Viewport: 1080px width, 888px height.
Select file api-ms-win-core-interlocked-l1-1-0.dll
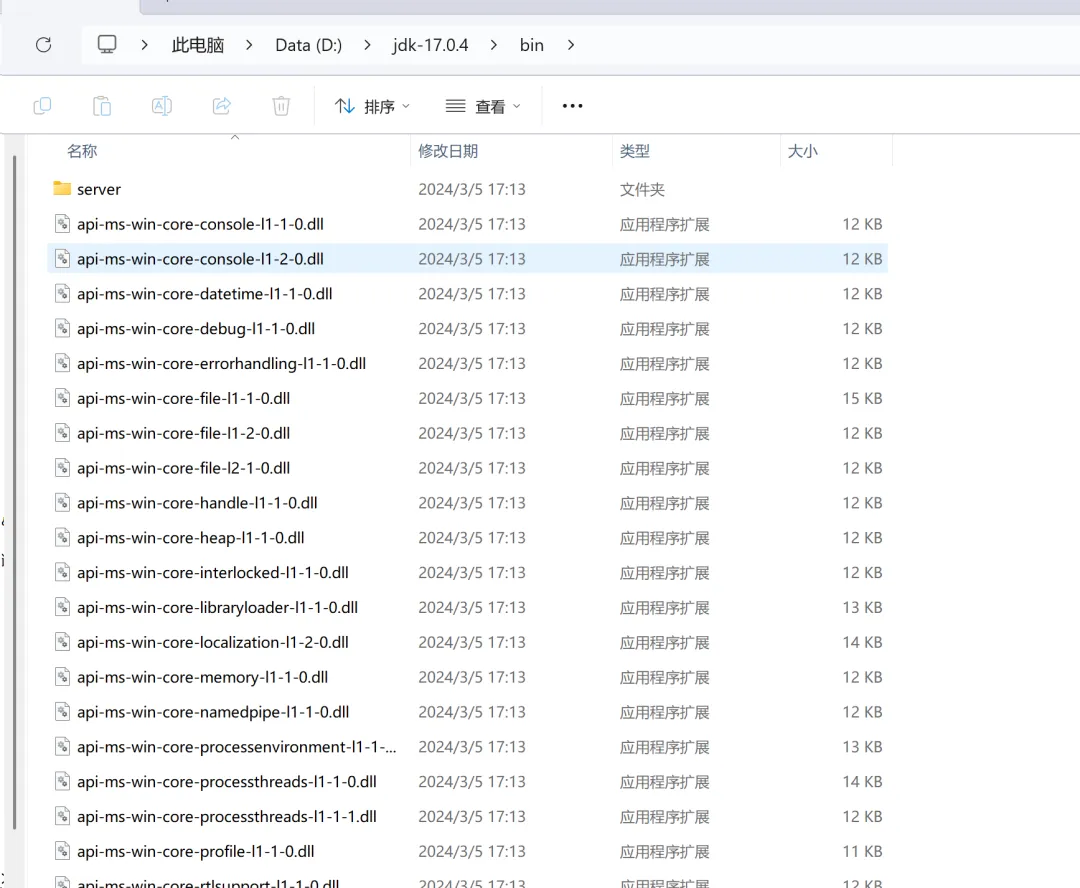point(213,572)
